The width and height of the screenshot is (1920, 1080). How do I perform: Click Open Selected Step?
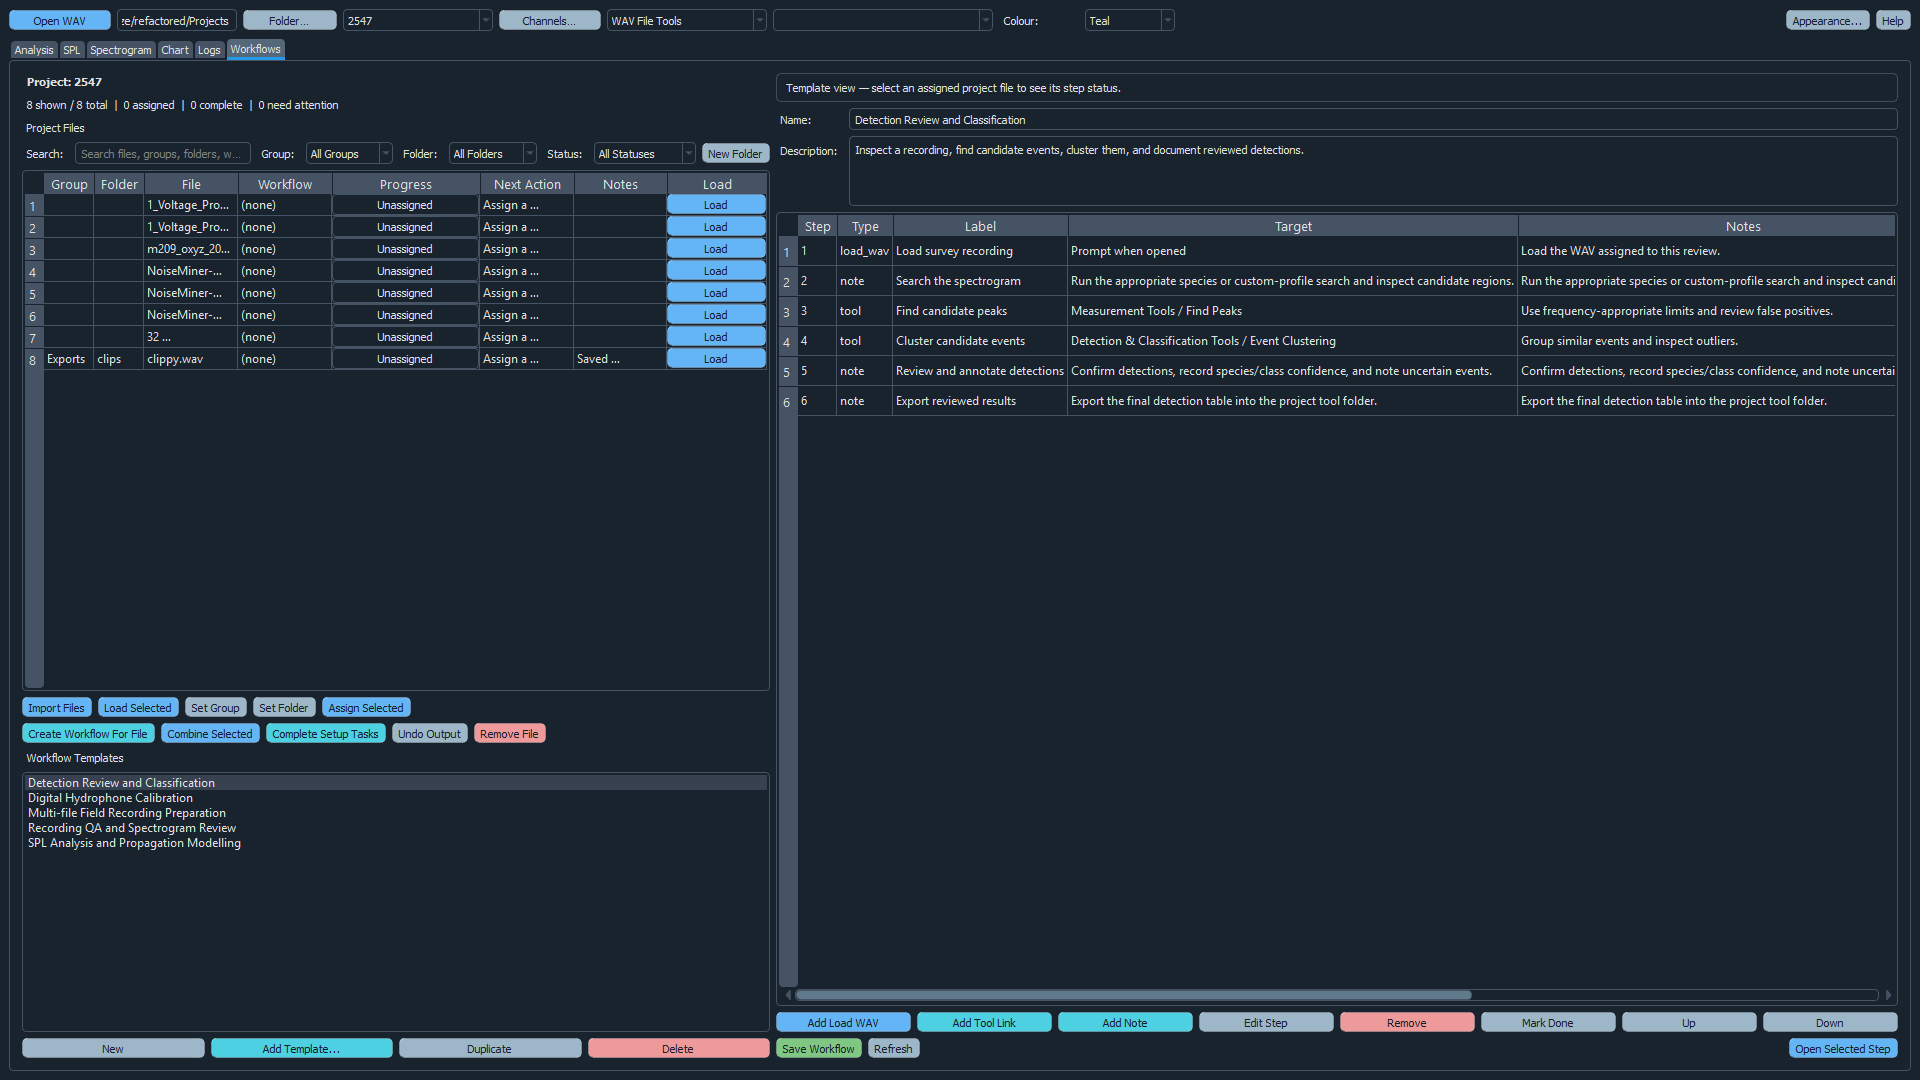[1843, 1049]
